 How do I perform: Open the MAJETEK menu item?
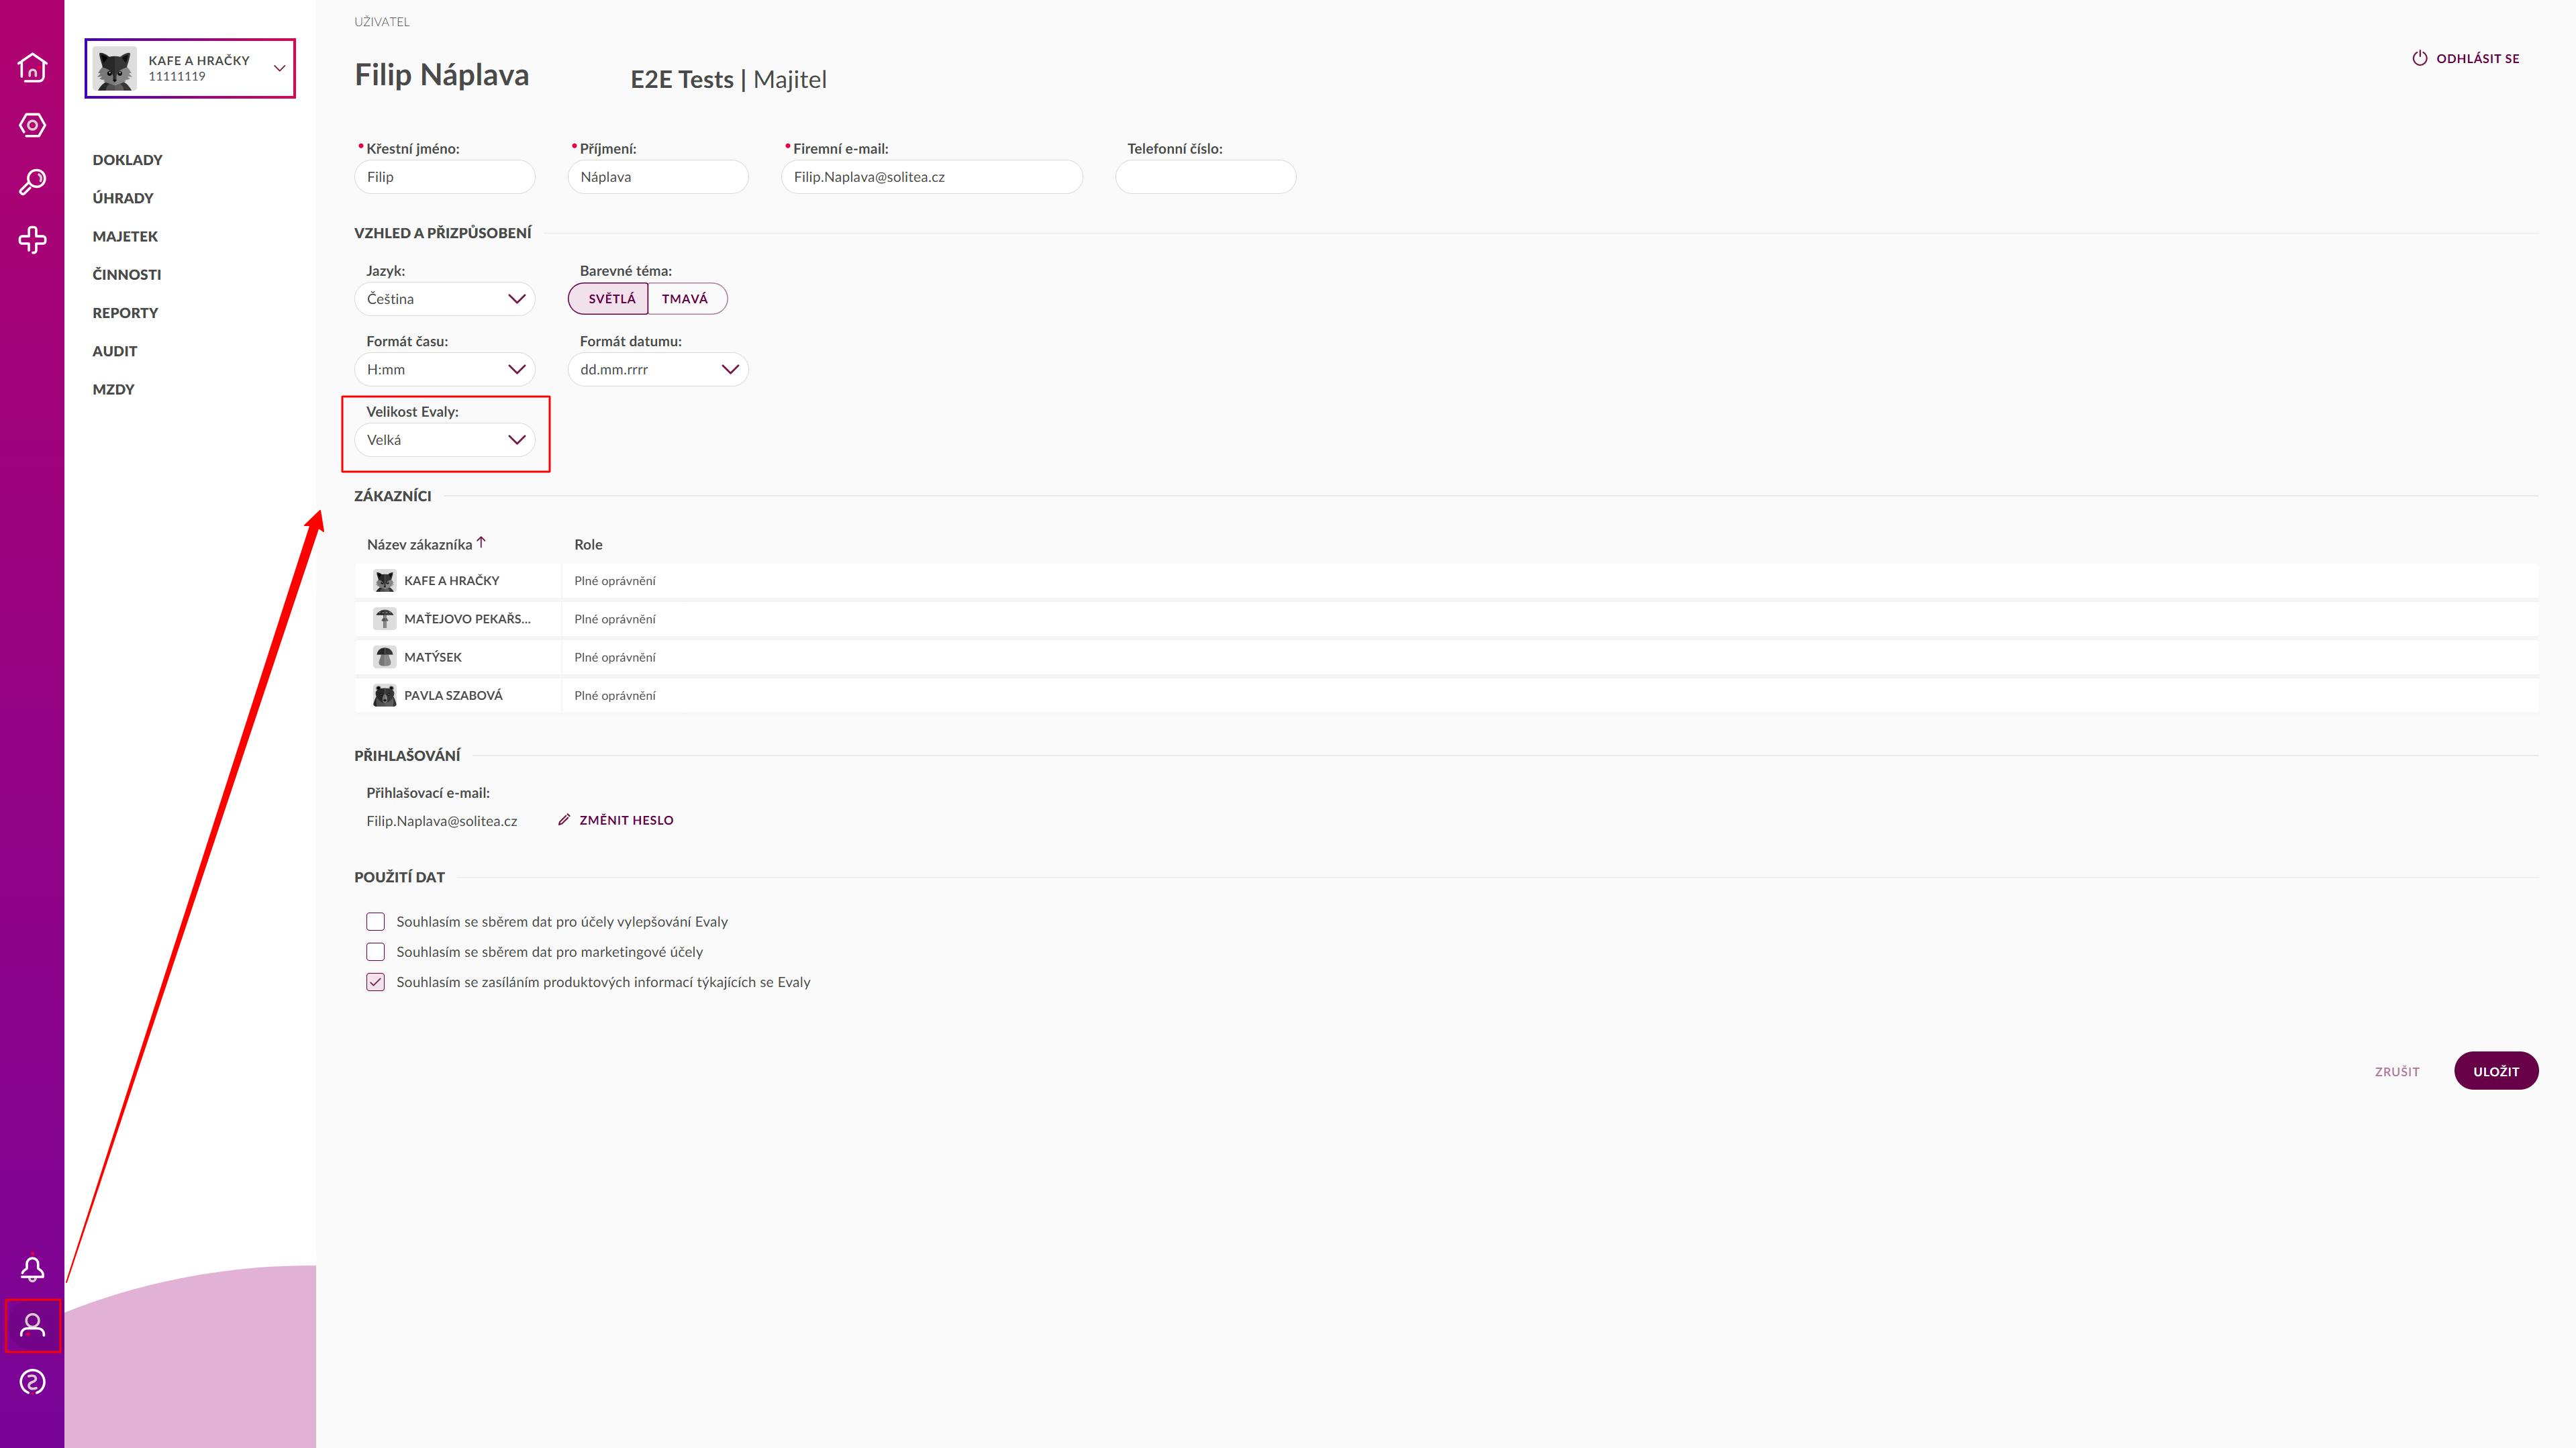point(125,236)
